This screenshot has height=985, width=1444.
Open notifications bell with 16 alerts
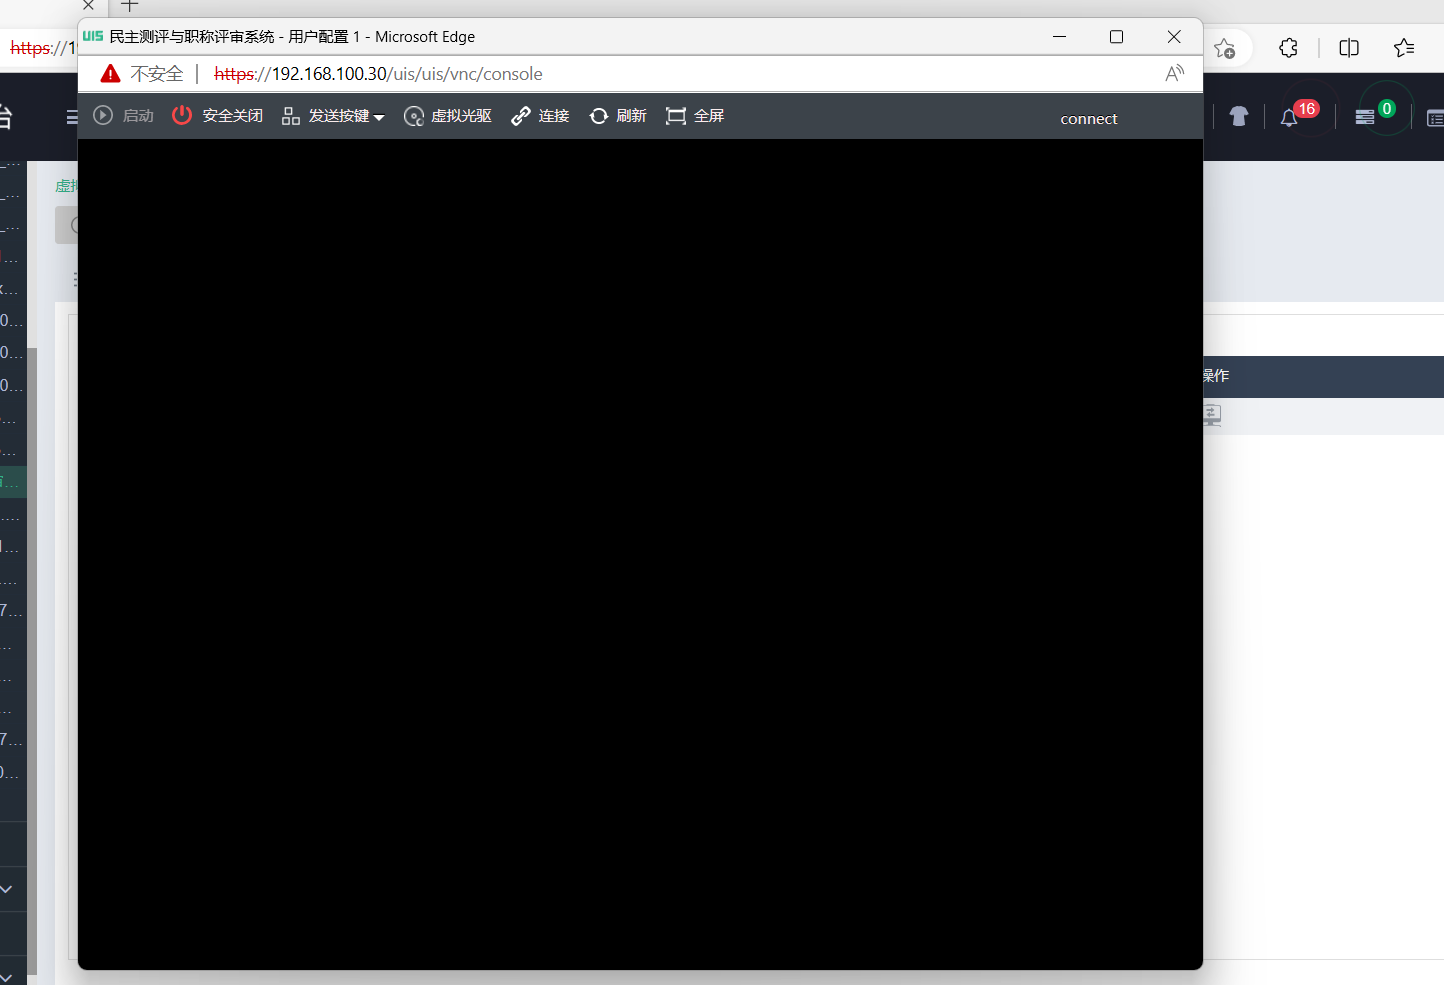(1289, 117)
